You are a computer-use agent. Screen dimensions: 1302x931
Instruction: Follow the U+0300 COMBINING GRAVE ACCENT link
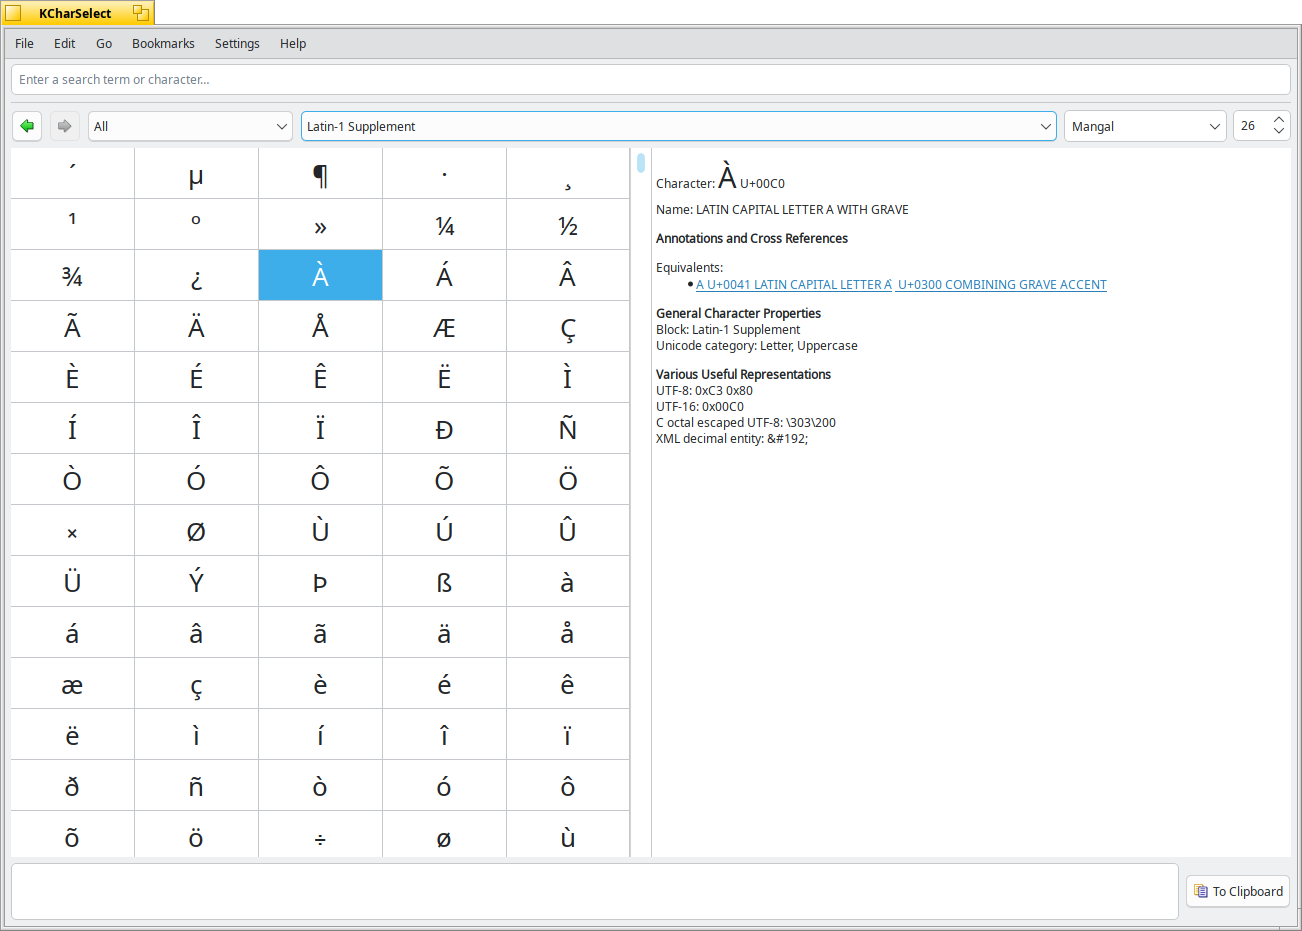click(x=1002, y=285)
